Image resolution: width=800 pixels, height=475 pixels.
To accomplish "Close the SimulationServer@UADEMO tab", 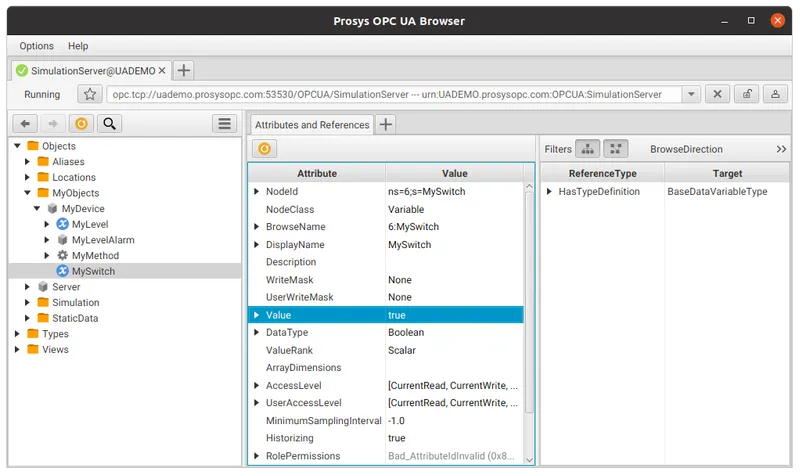I will pos(162,70).
